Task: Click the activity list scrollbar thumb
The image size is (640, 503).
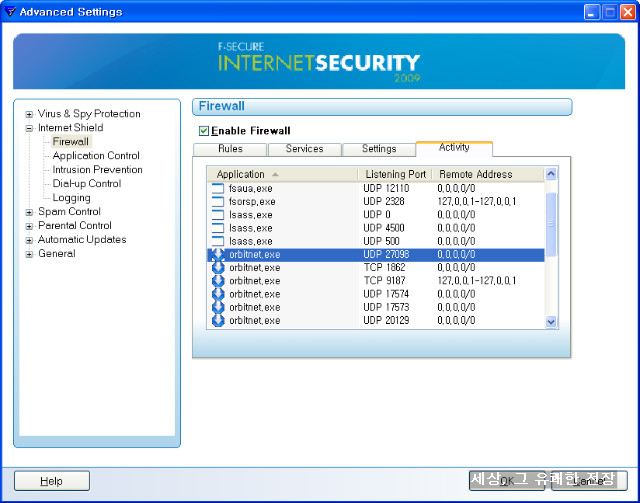Action: [x=551, y=224]
